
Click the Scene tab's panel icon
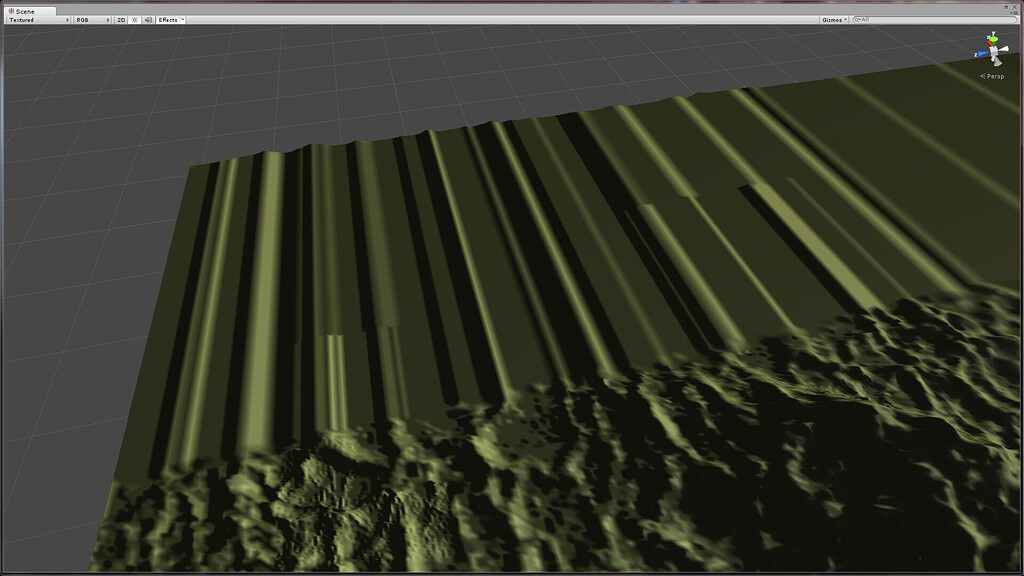(x=11, y=12)
